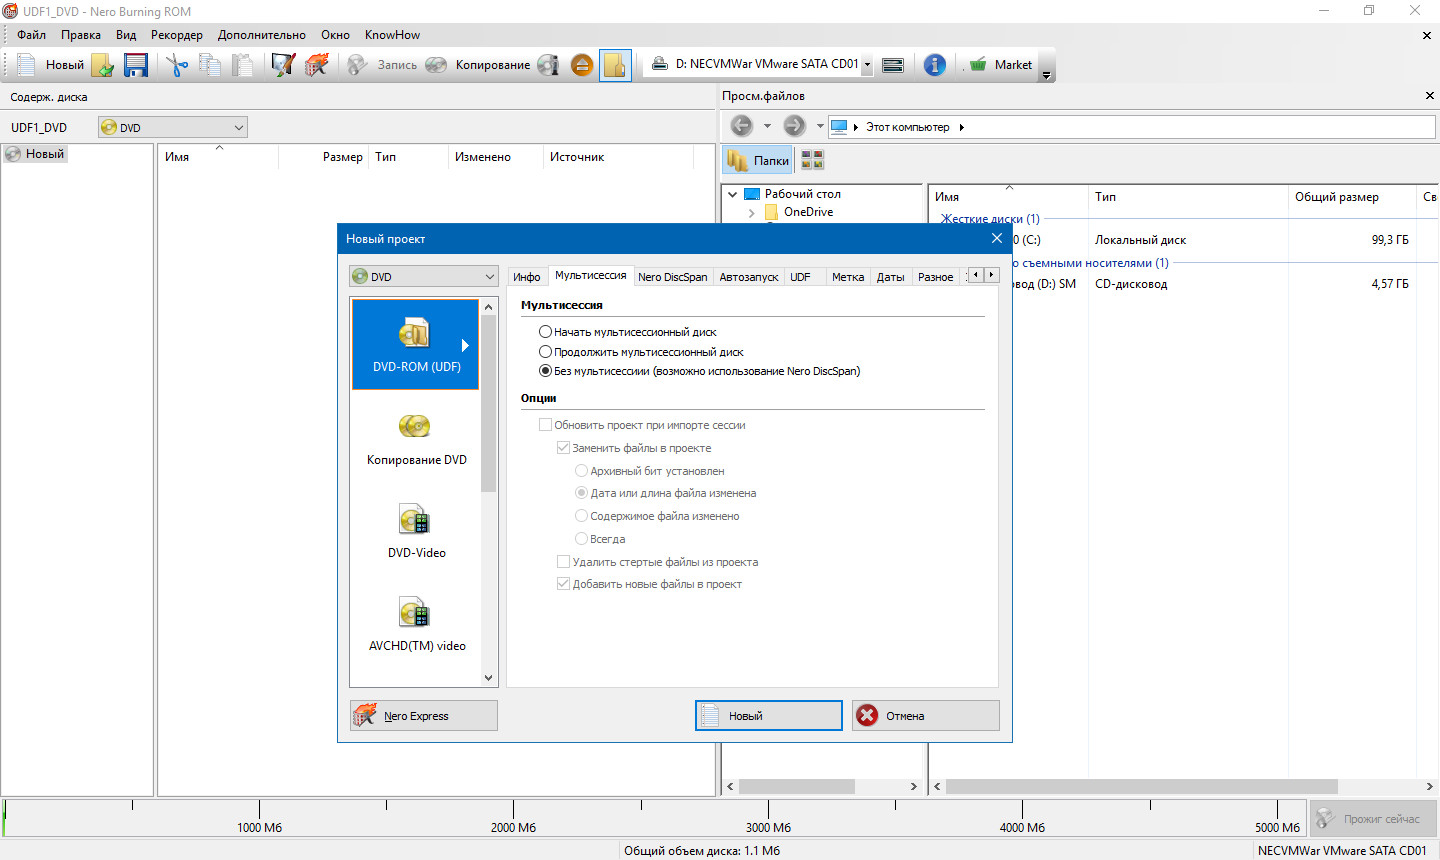Viewport: 1440px width, 860px height.
Task: Select the DVD-Video project type
Action: (416, 531)
